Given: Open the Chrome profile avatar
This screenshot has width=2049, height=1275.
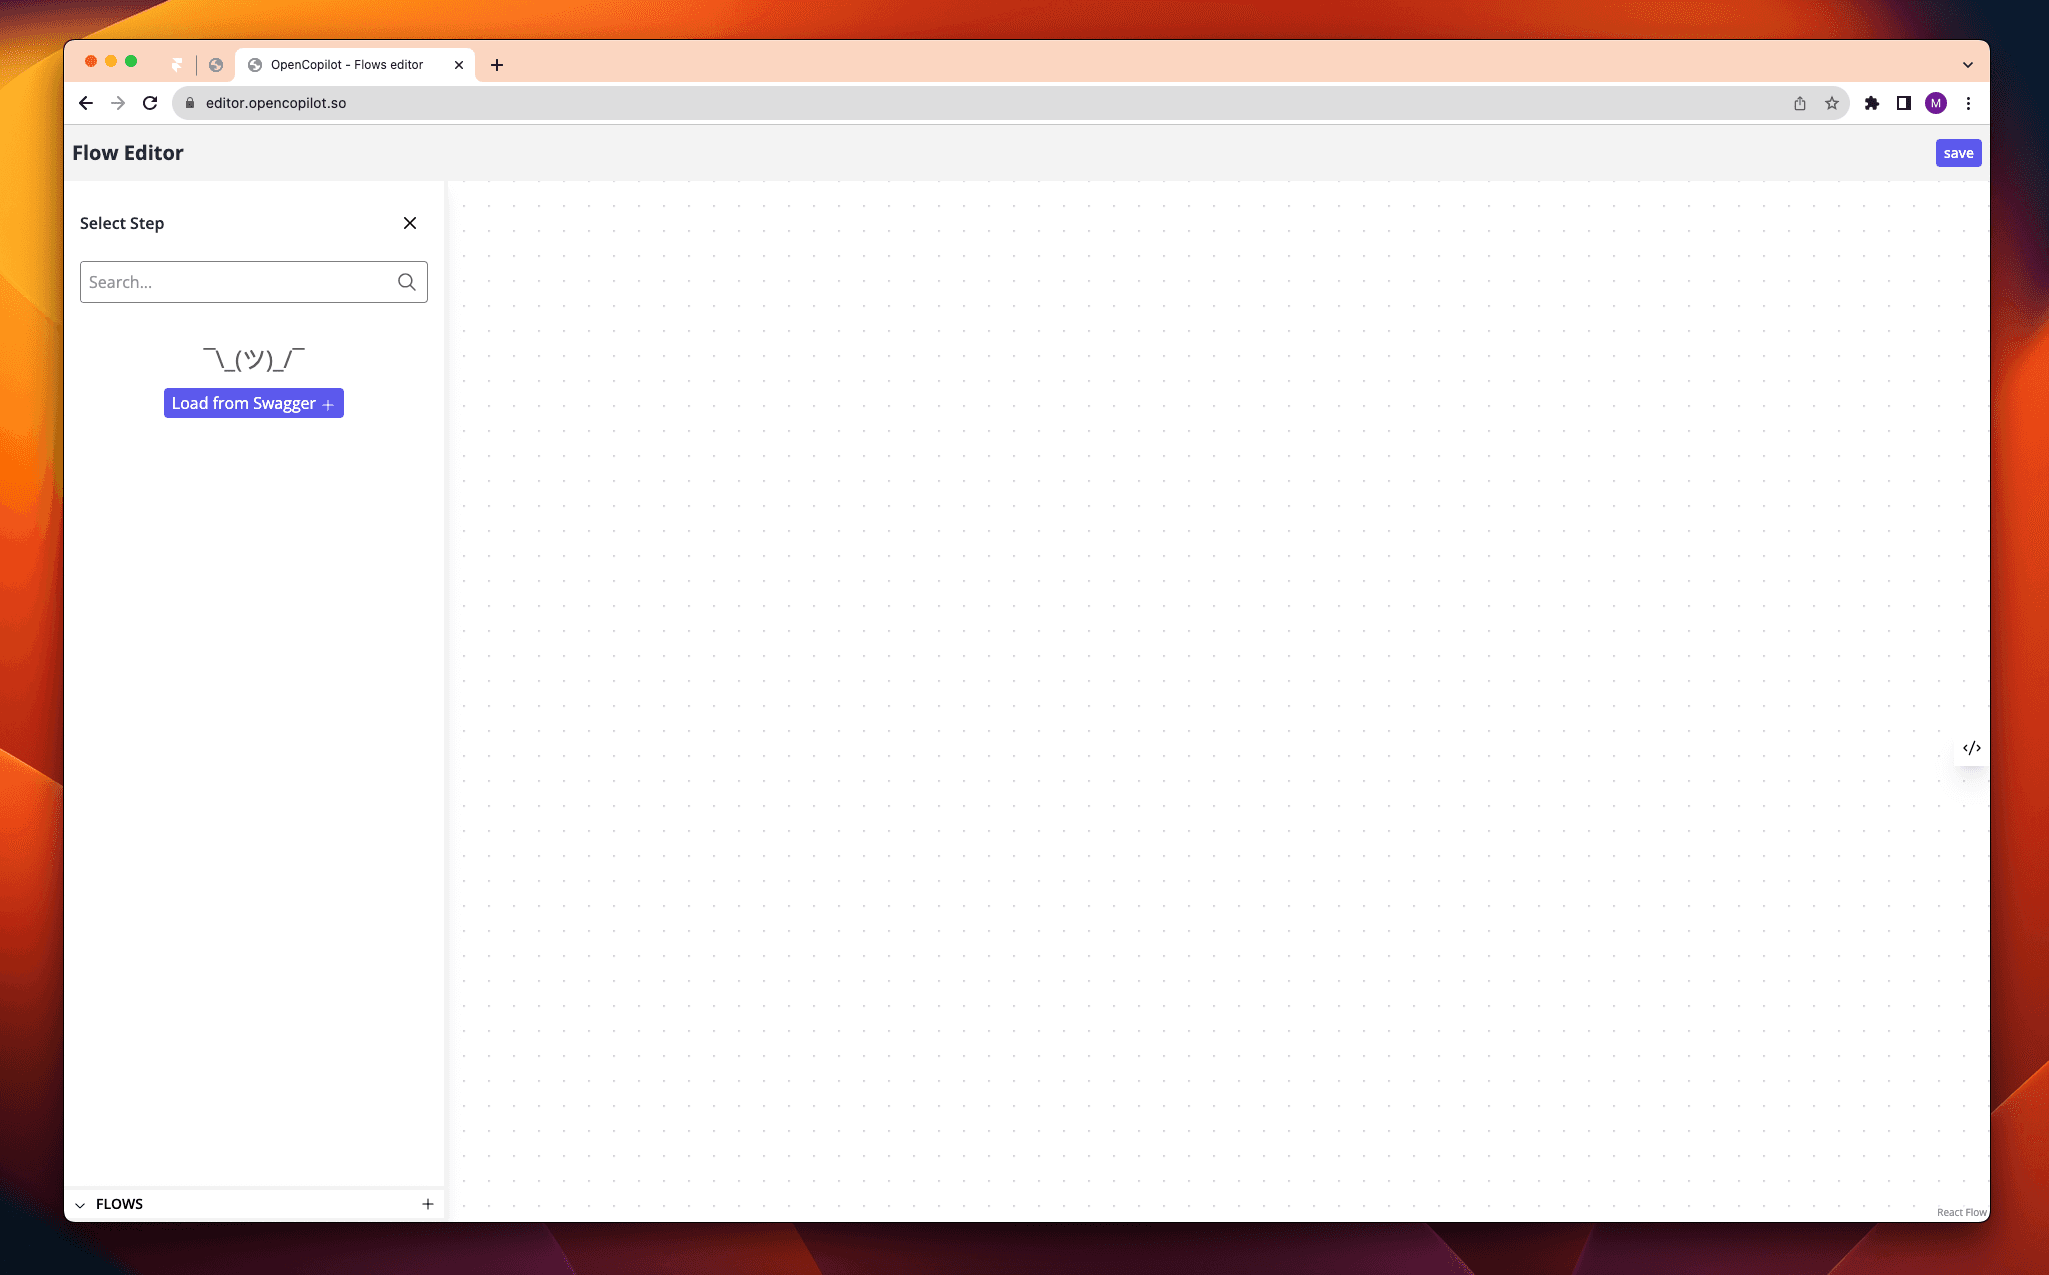Looking at the screenshot, I should (x=1935, y=103).
